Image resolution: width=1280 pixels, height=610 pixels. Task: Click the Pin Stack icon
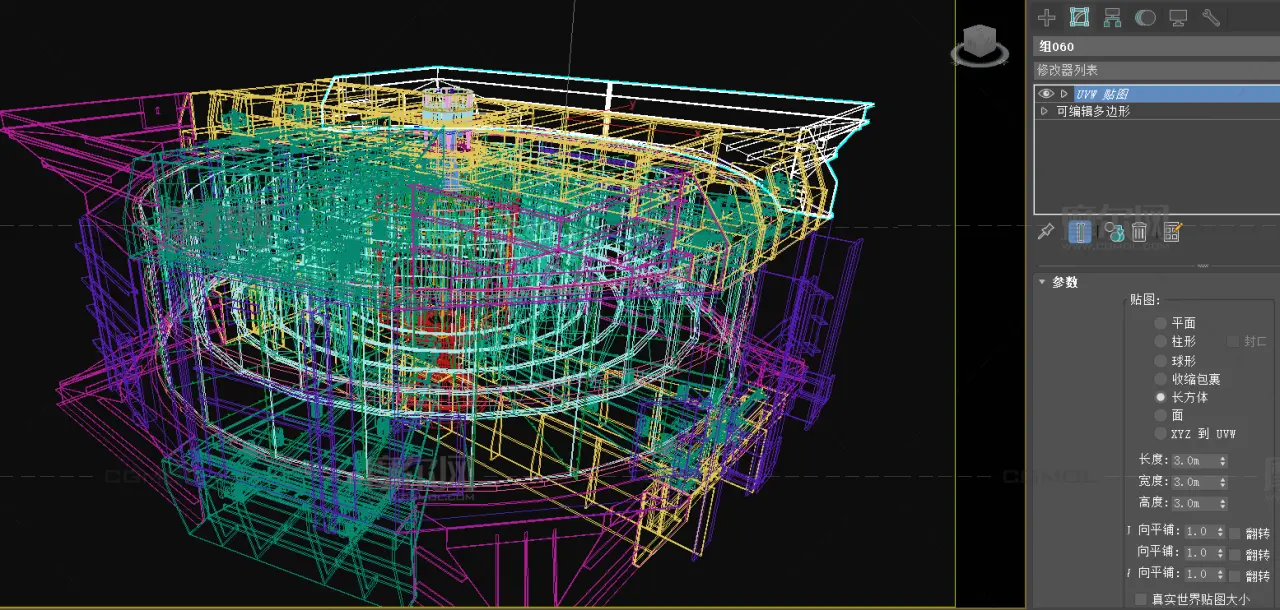[1046, 232]
